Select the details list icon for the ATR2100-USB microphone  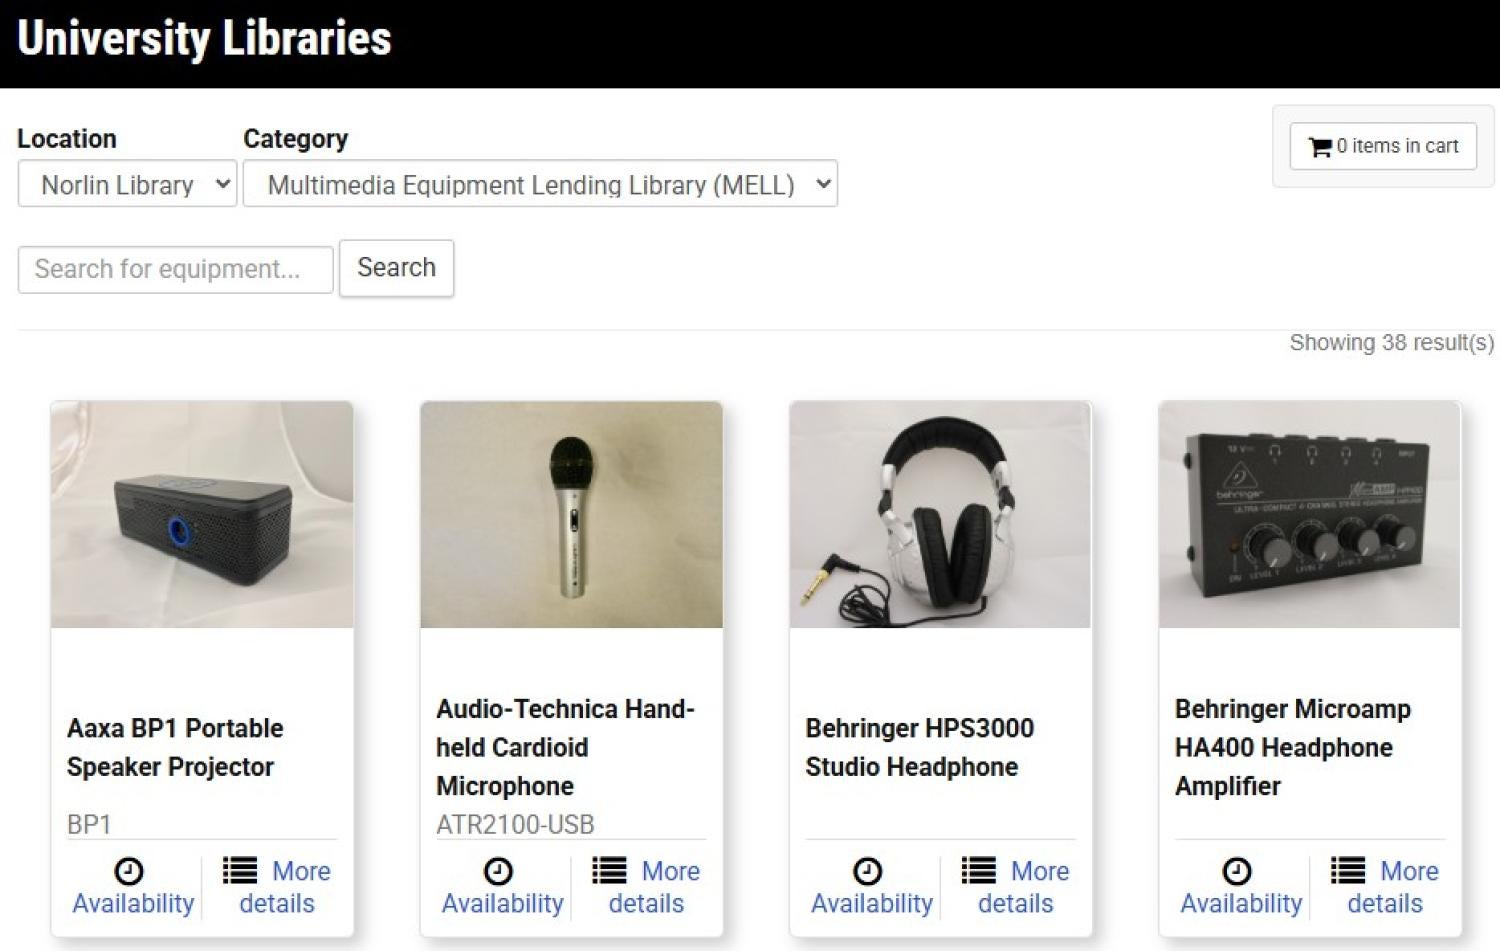[607, 870]
